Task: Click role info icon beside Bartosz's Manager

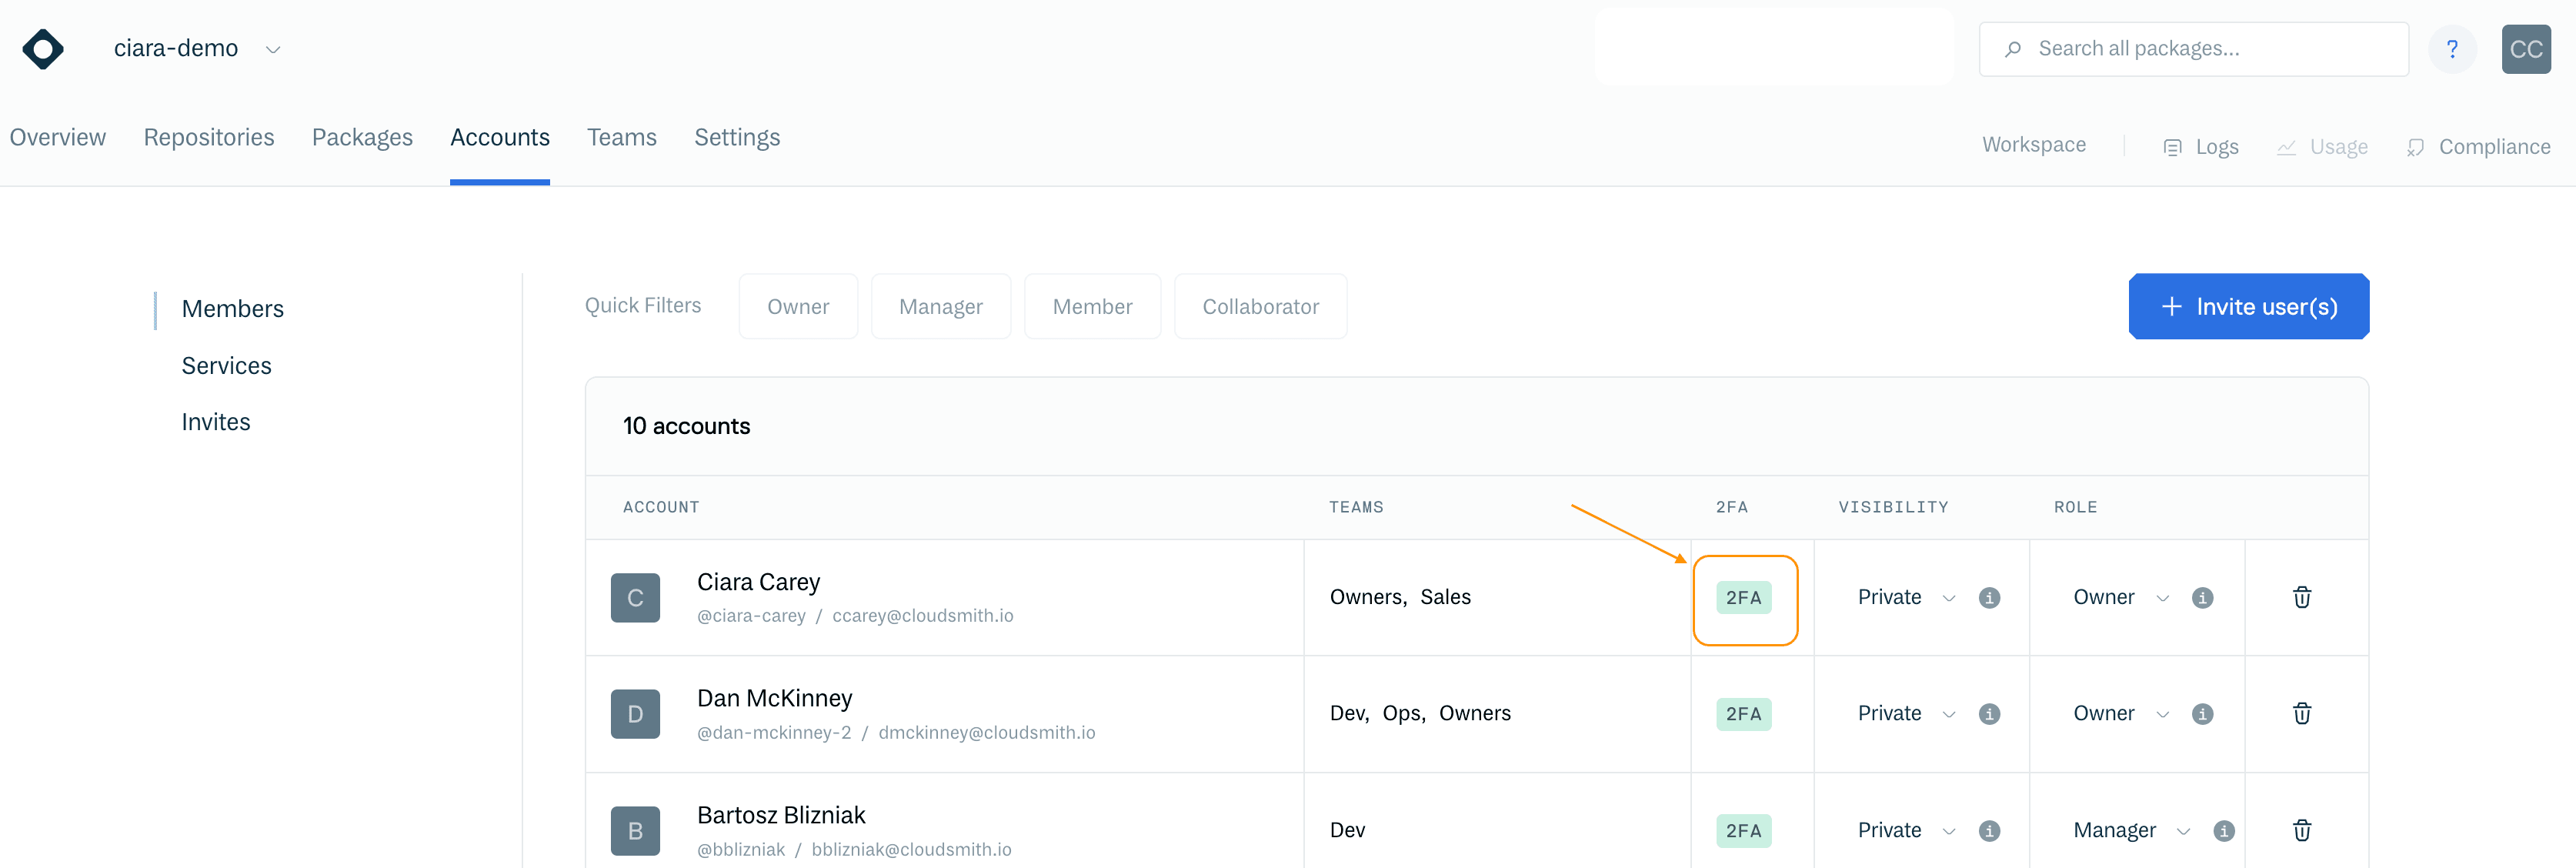Action: [x=2223, y=830]
